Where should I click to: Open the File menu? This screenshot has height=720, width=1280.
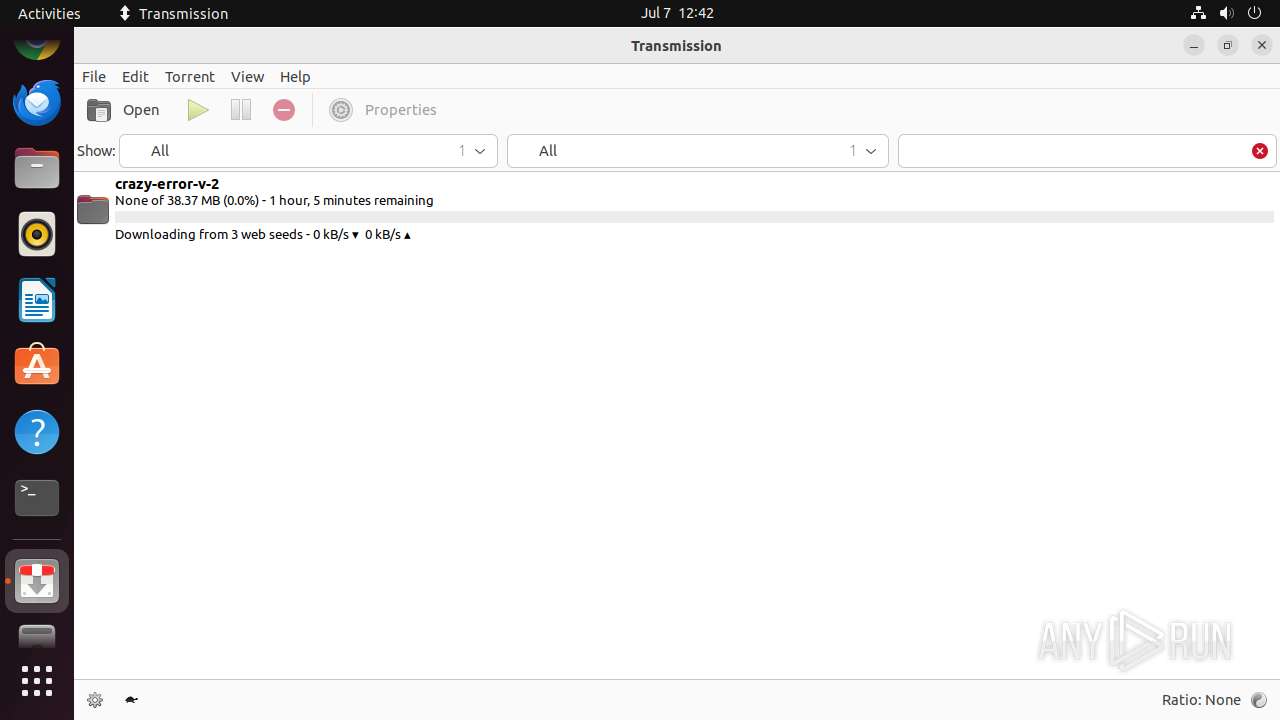click(x=94, y=77)
